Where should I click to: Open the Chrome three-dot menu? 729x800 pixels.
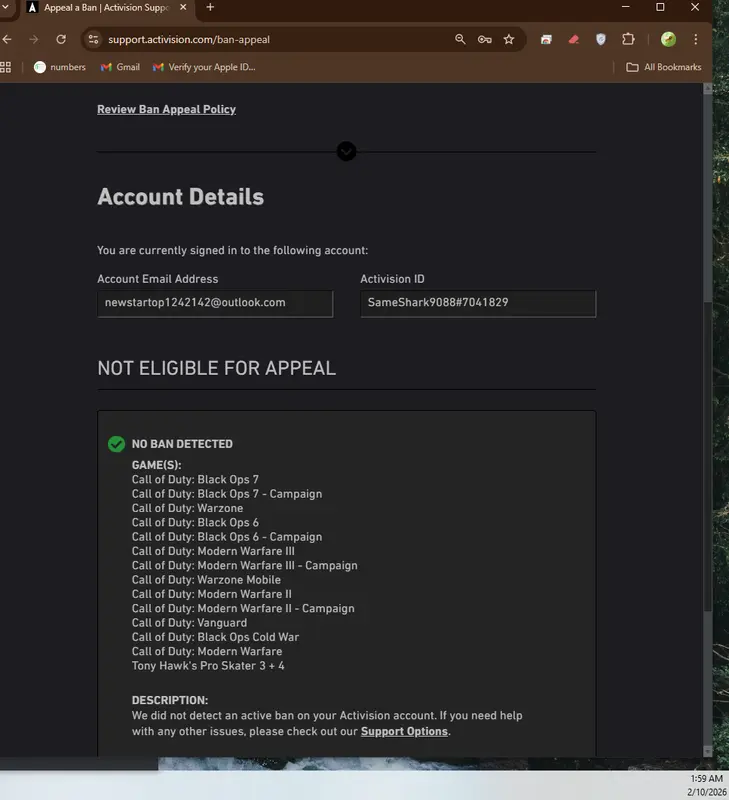[x=696, y=39]
